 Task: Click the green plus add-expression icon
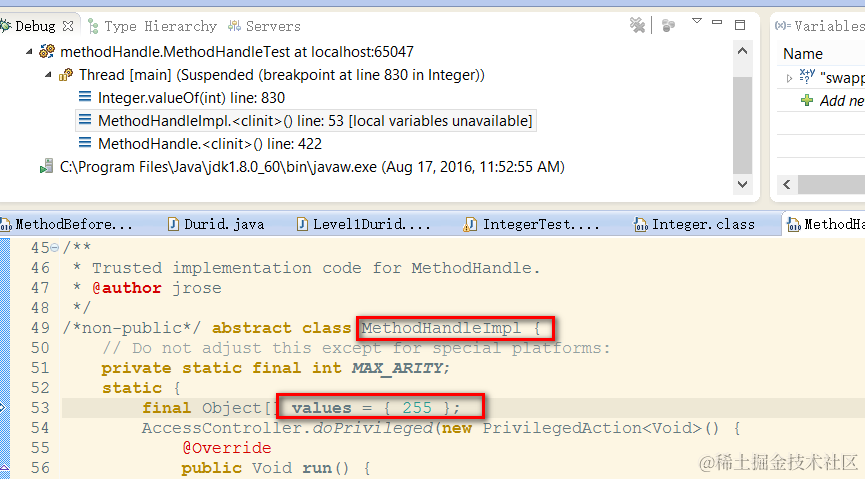[x=807, y=100]
